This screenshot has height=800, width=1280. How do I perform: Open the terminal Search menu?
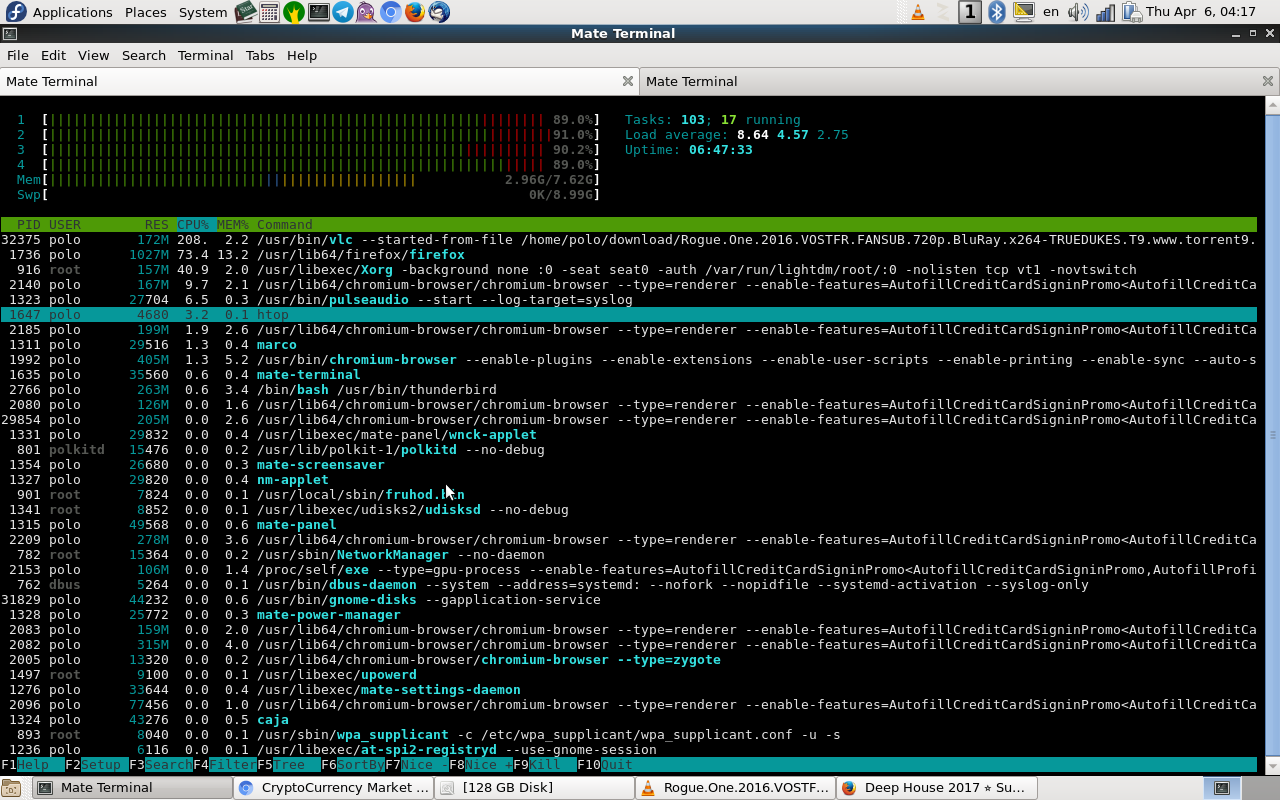(x=144, y=55)
